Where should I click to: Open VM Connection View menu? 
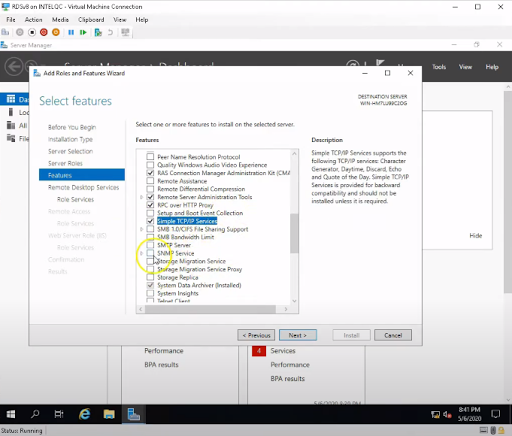(120, 20)
